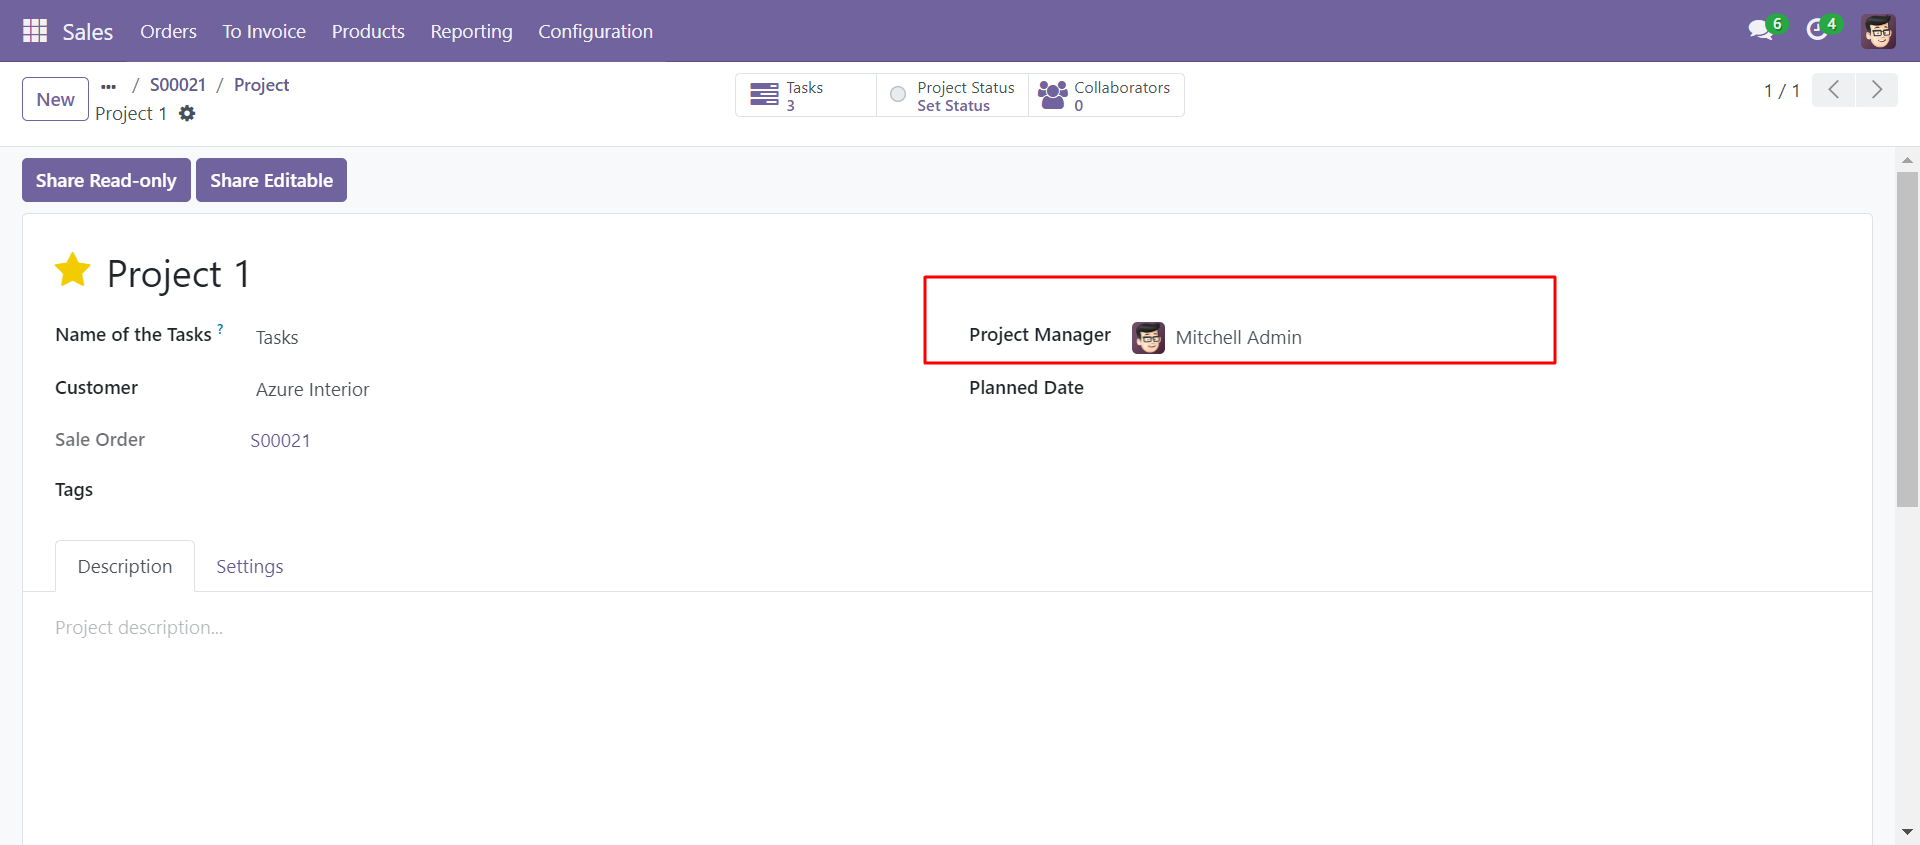Select the Description tab
Image resolution: width=1920 pixels, height=845 pixels.
click(x=125, y=566)
